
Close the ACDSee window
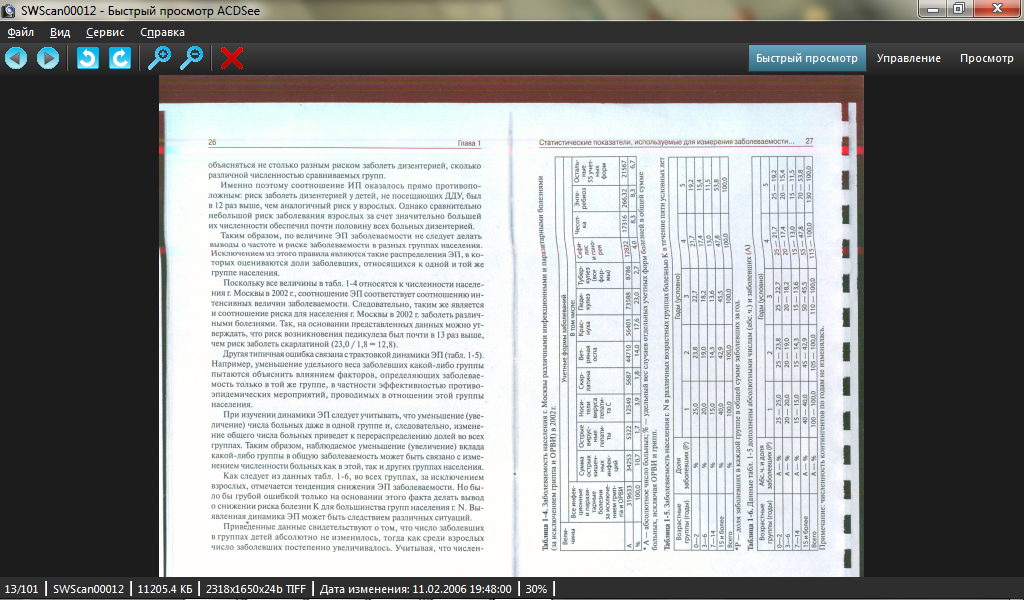pos(997,8)
